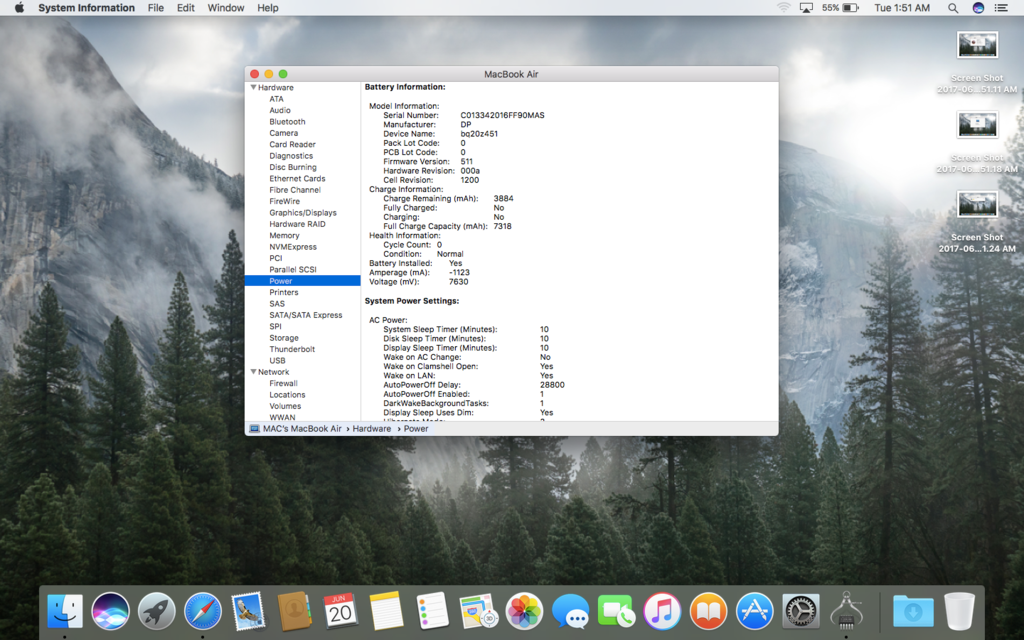Open iTunes music note icon
This screenshot has width=1024, height=640.
662,612
